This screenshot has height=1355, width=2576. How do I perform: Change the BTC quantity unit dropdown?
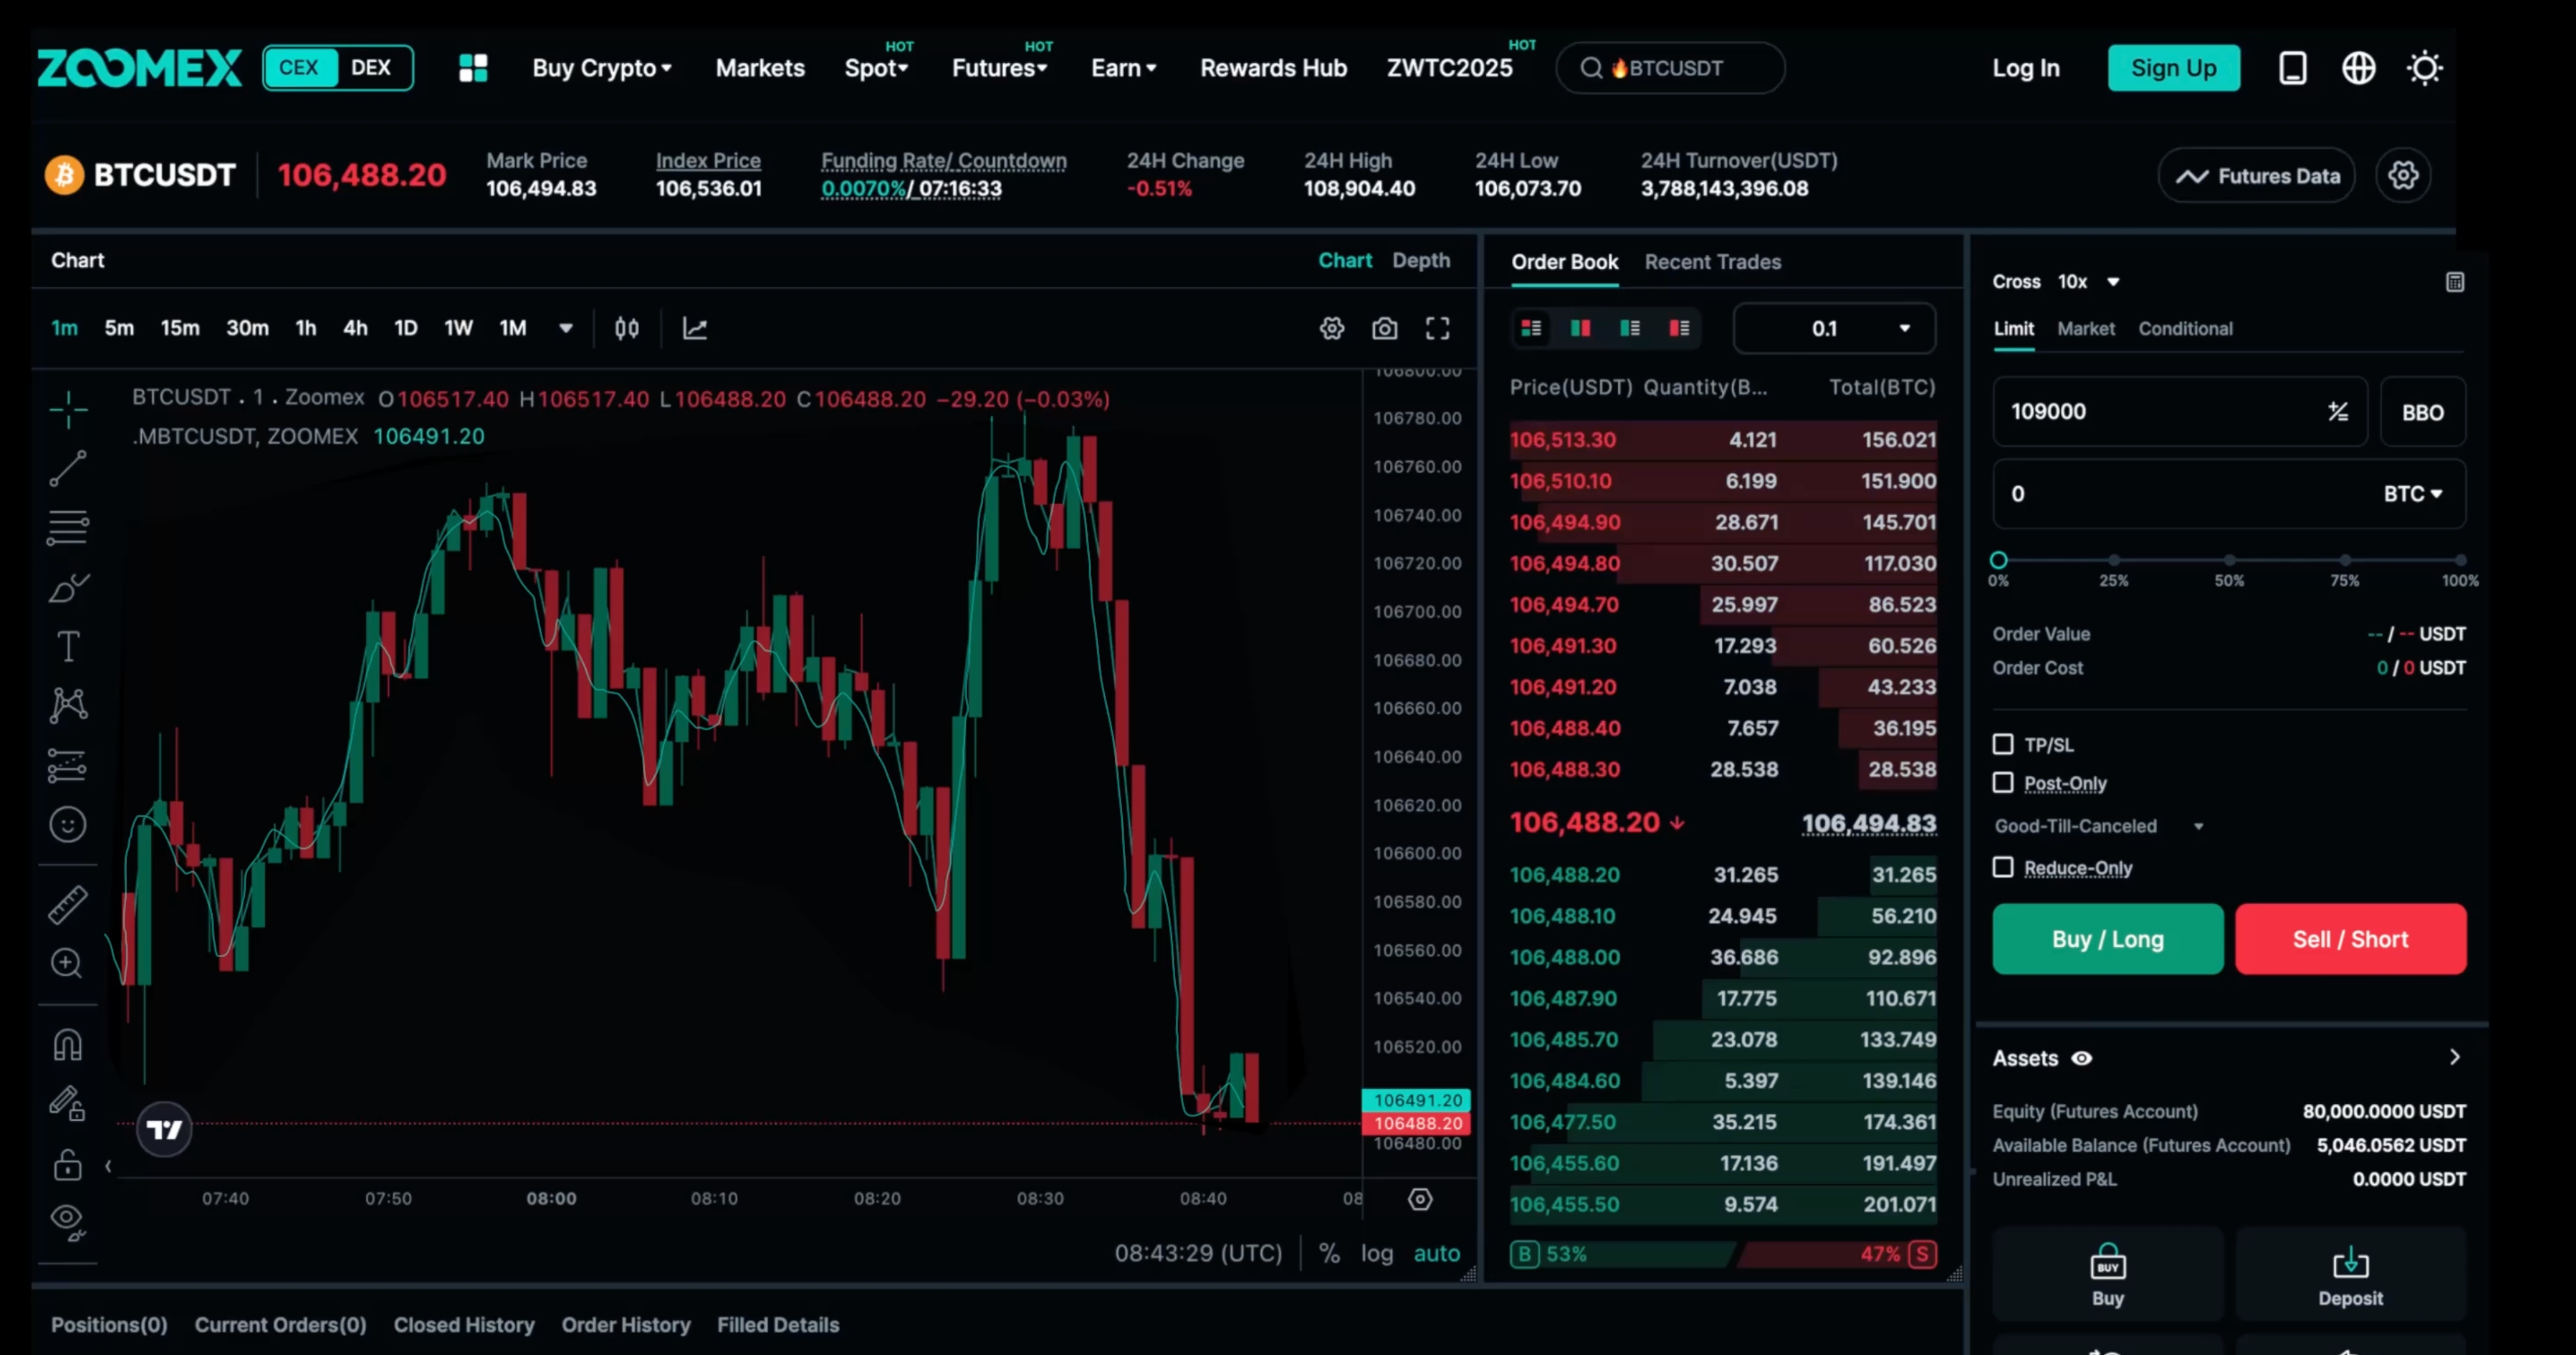pos(2413,494)
